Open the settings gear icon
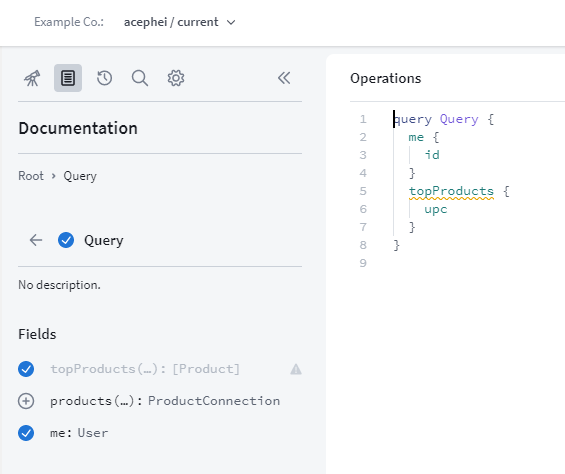Screen dimensions: 565x474 (176, 78)
